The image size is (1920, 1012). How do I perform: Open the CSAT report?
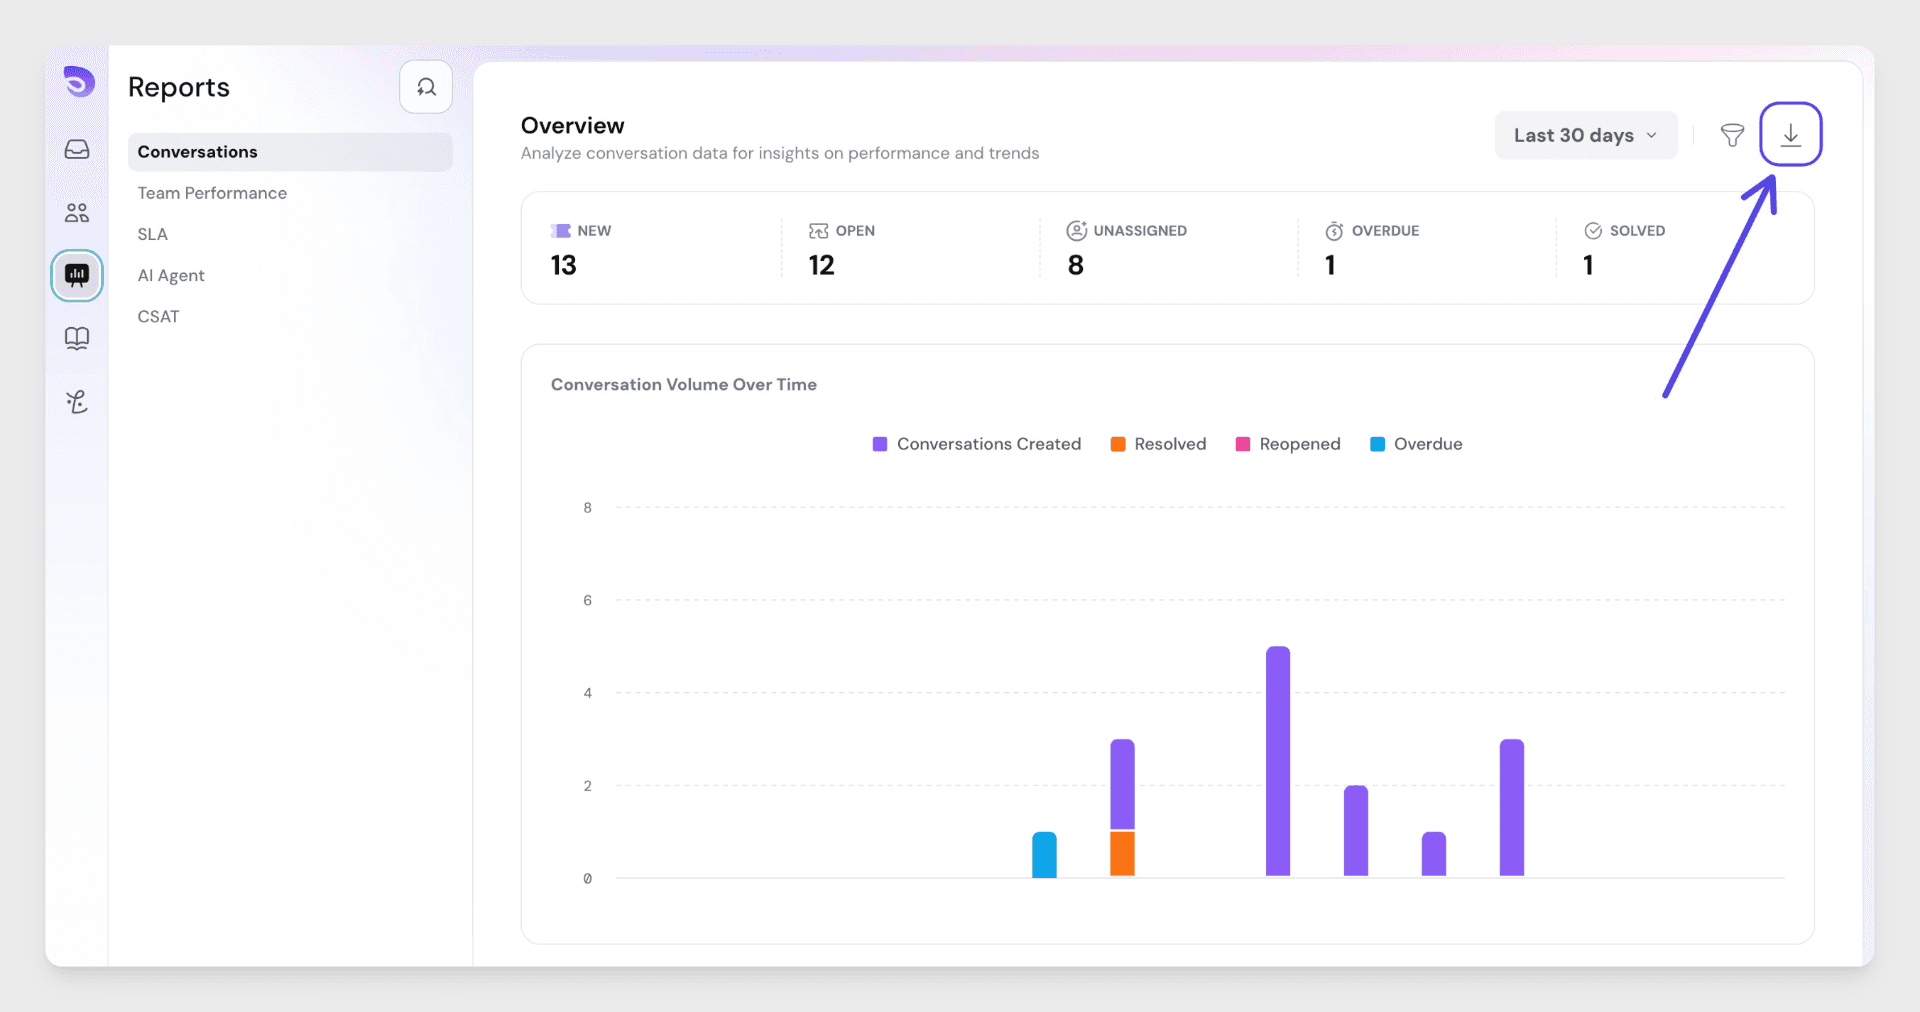pos(158,316)
